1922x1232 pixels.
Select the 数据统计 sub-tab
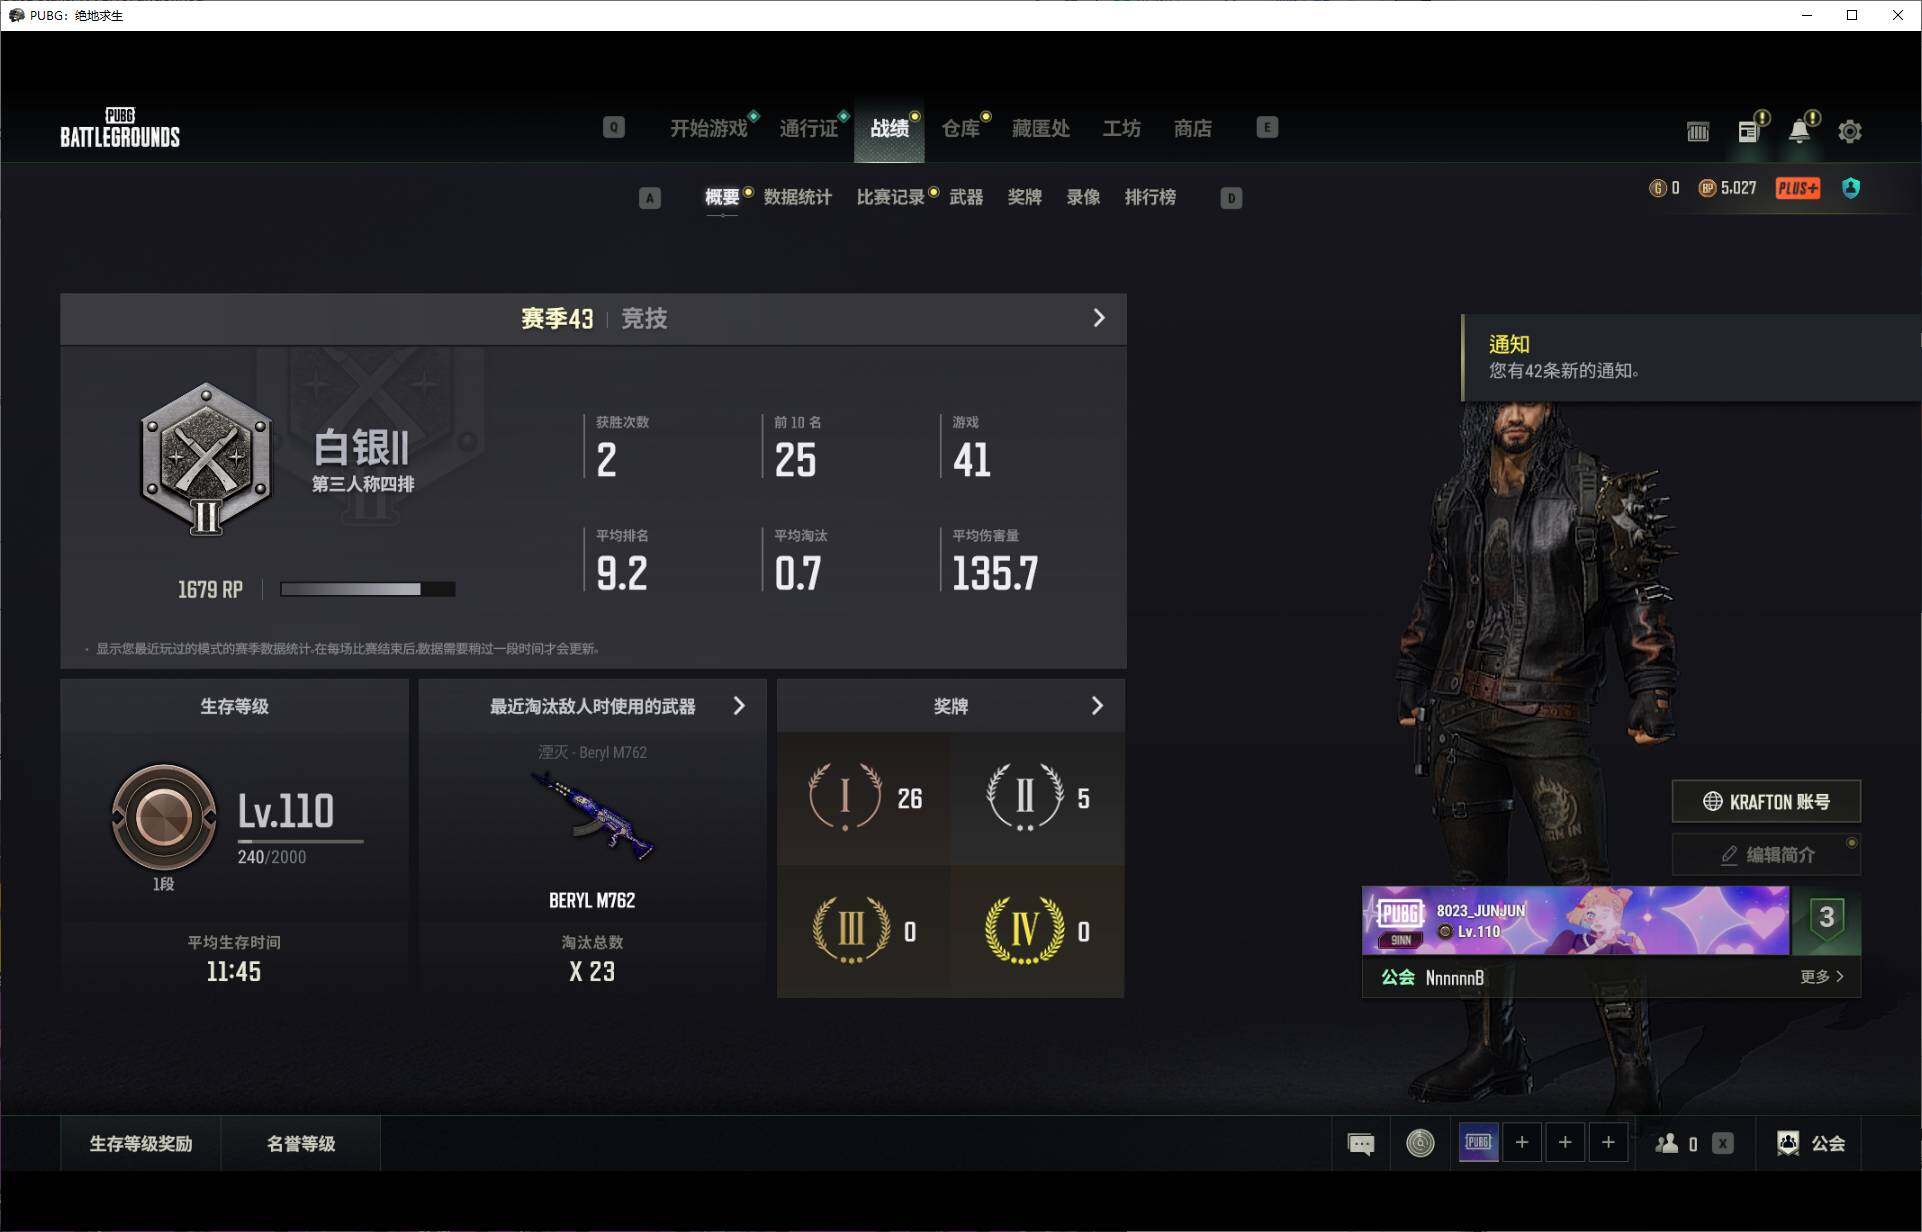click(x=797, y=197)
